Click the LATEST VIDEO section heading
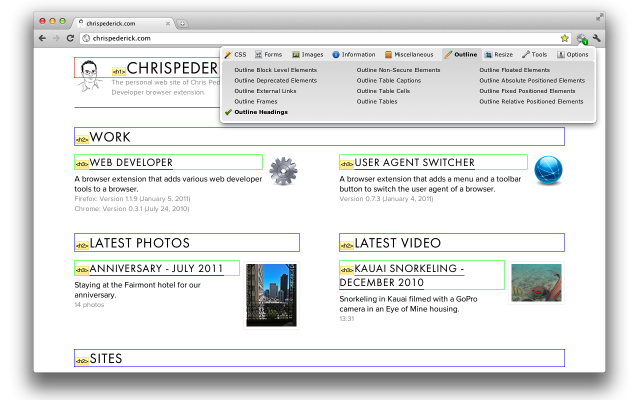 pyautogui.click(x=398, y=243)
